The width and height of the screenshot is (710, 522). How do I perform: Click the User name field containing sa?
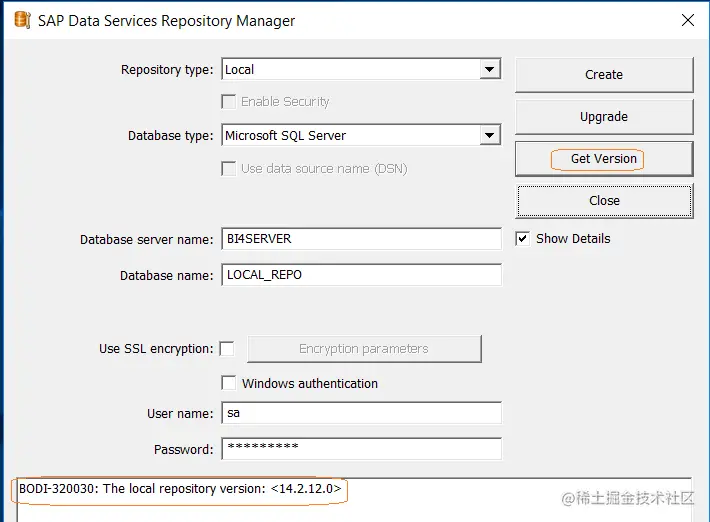point(361,413)
